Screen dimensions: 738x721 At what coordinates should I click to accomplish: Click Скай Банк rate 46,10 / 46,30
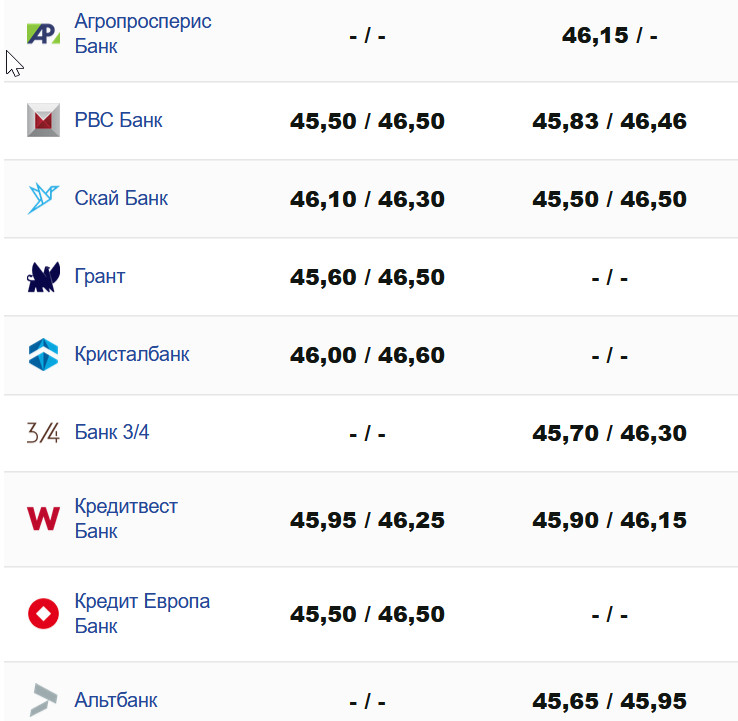367,199
